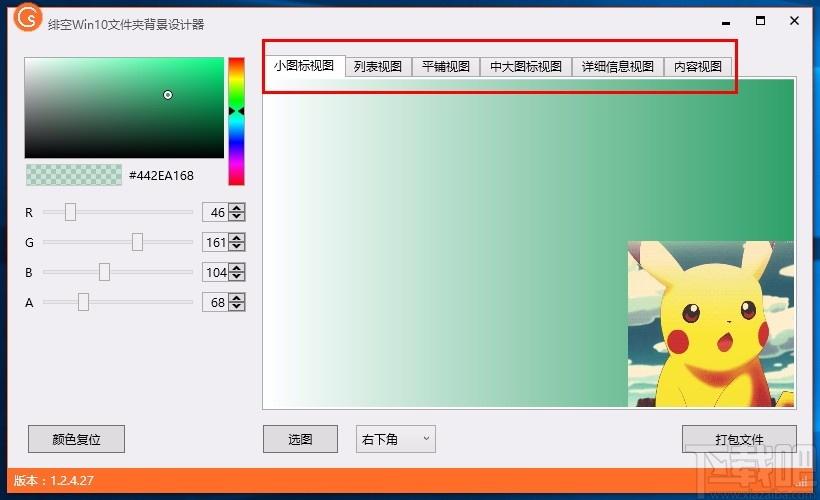Viewport: 820px width, 500px height.
Task: Pick a color in the green saturation square
Action: click(124, 108)
